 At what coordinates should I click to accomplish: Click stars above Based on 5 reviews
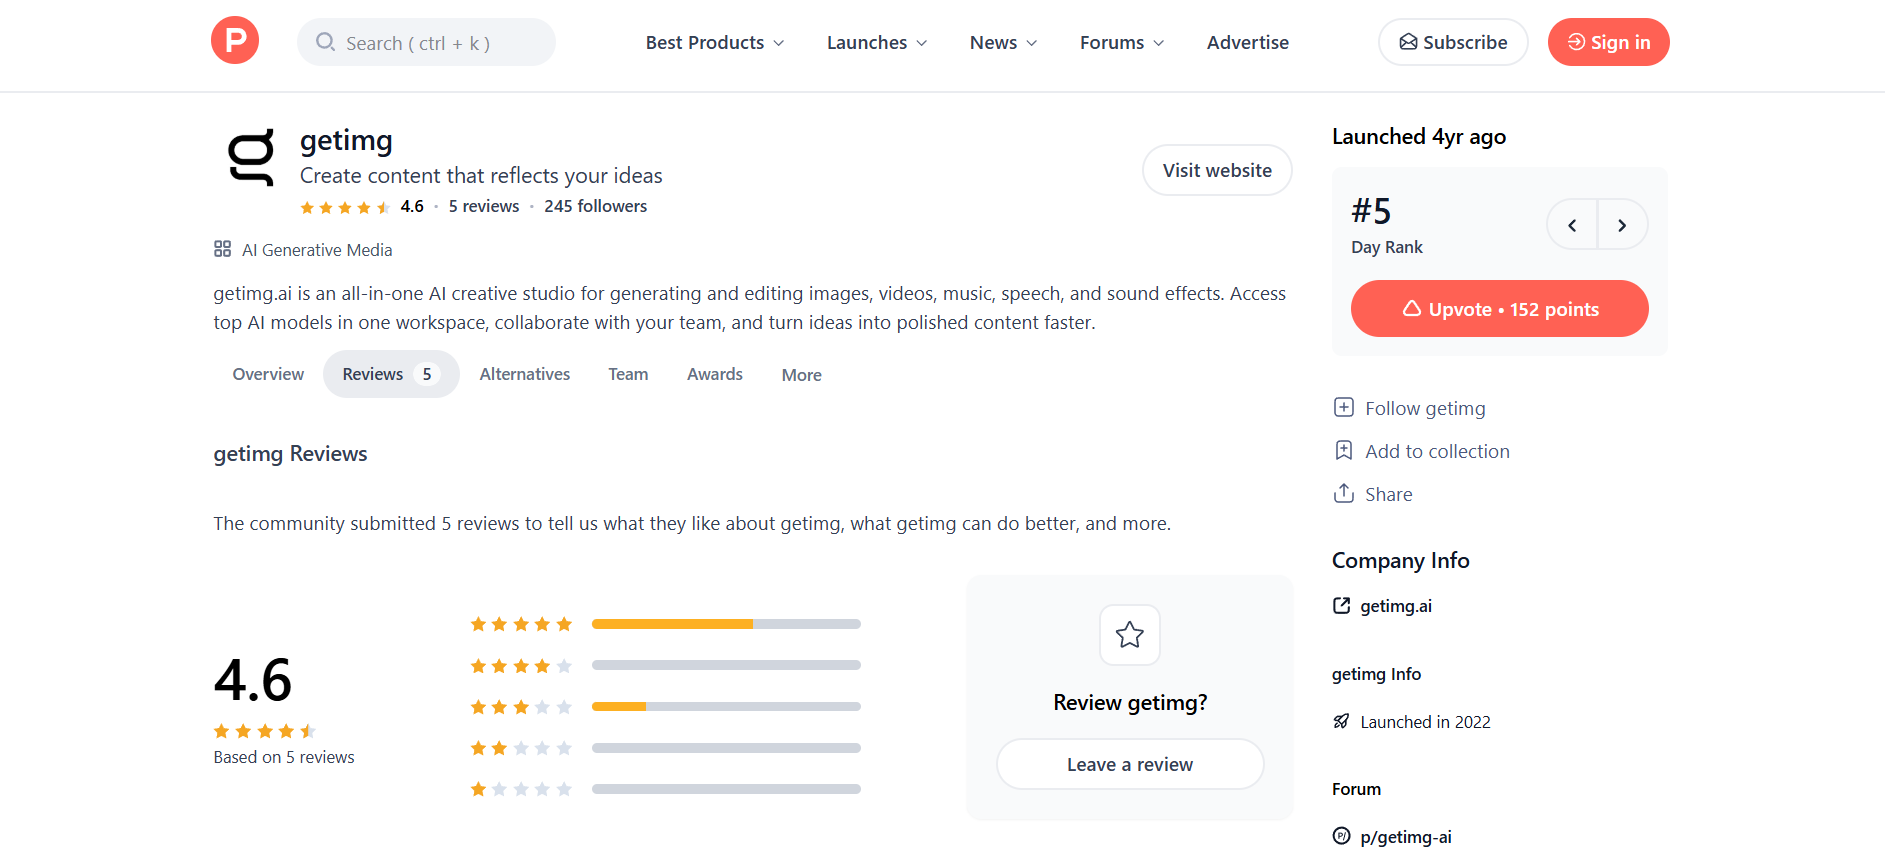265,731
